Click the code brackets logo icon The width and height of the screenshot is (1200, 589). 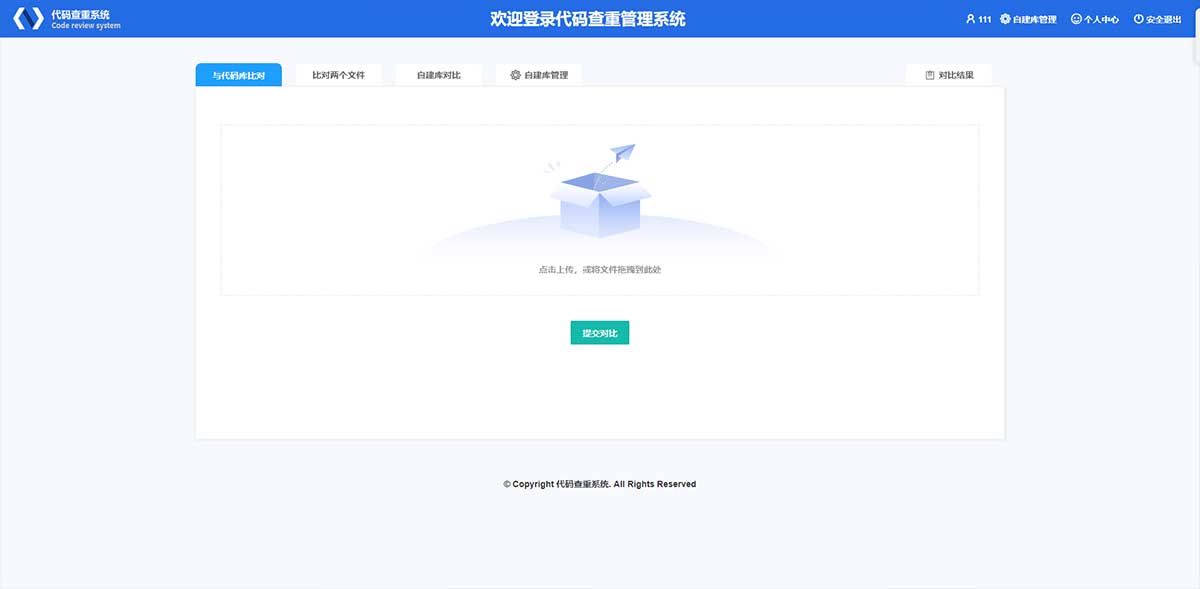pyautogui.click(x=27, y=19)
